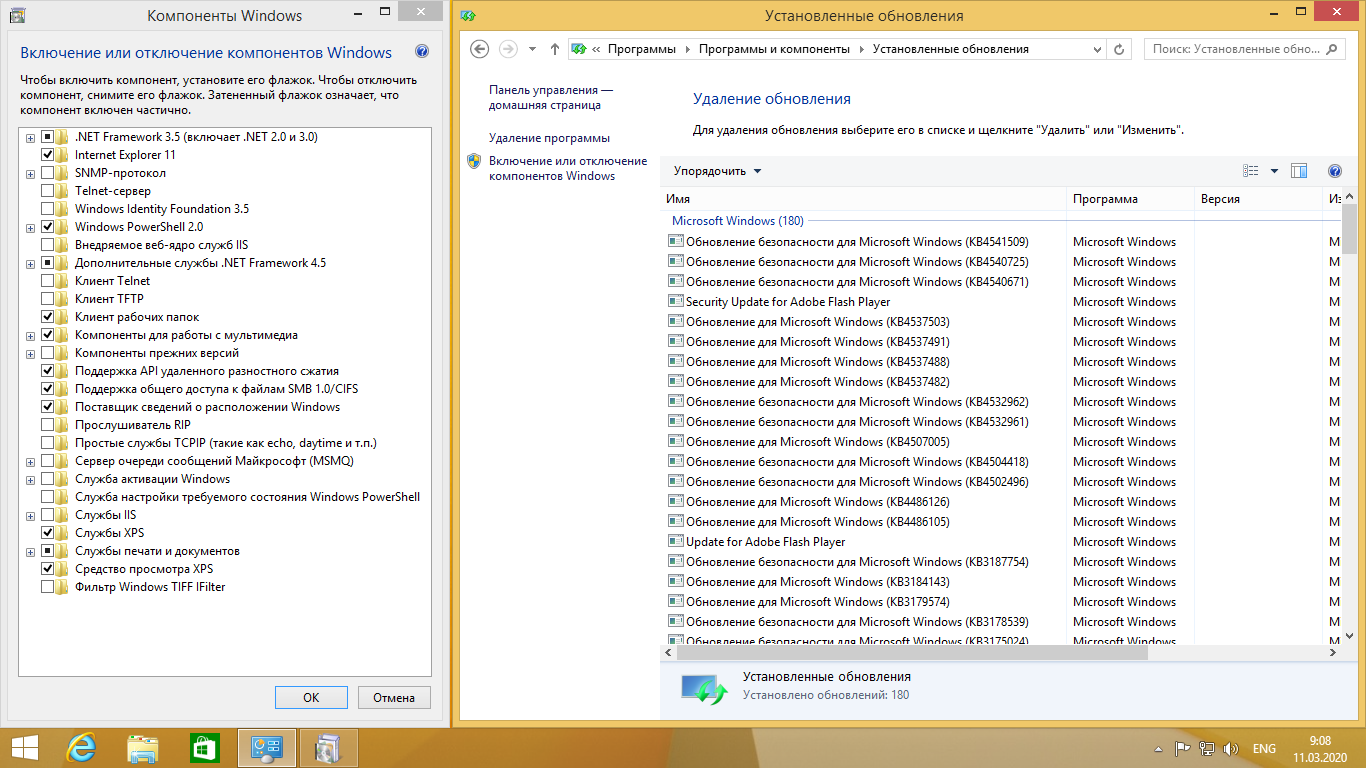Screen dimensions: 1366x768
Task: Sort by Программа column header
Action: pyautogui.click(x=1131, y=199)
